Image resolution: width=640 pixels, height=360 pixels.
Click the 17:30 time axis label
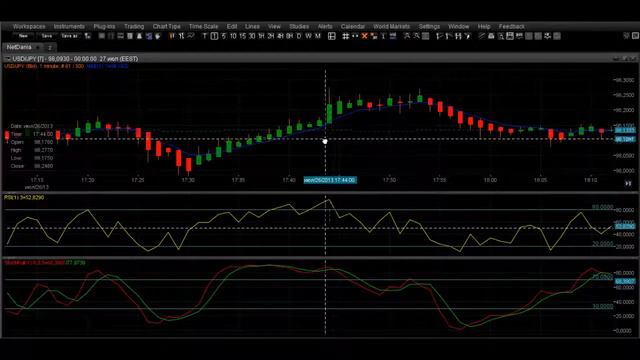[x=188, y=180]
